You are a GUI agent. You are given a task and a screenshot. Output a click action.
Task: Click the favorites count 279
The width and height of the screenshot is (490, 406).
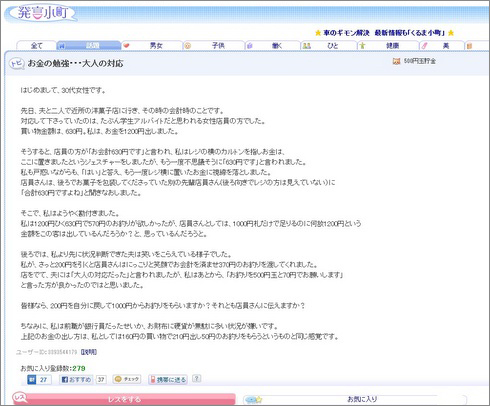[79, 368]
